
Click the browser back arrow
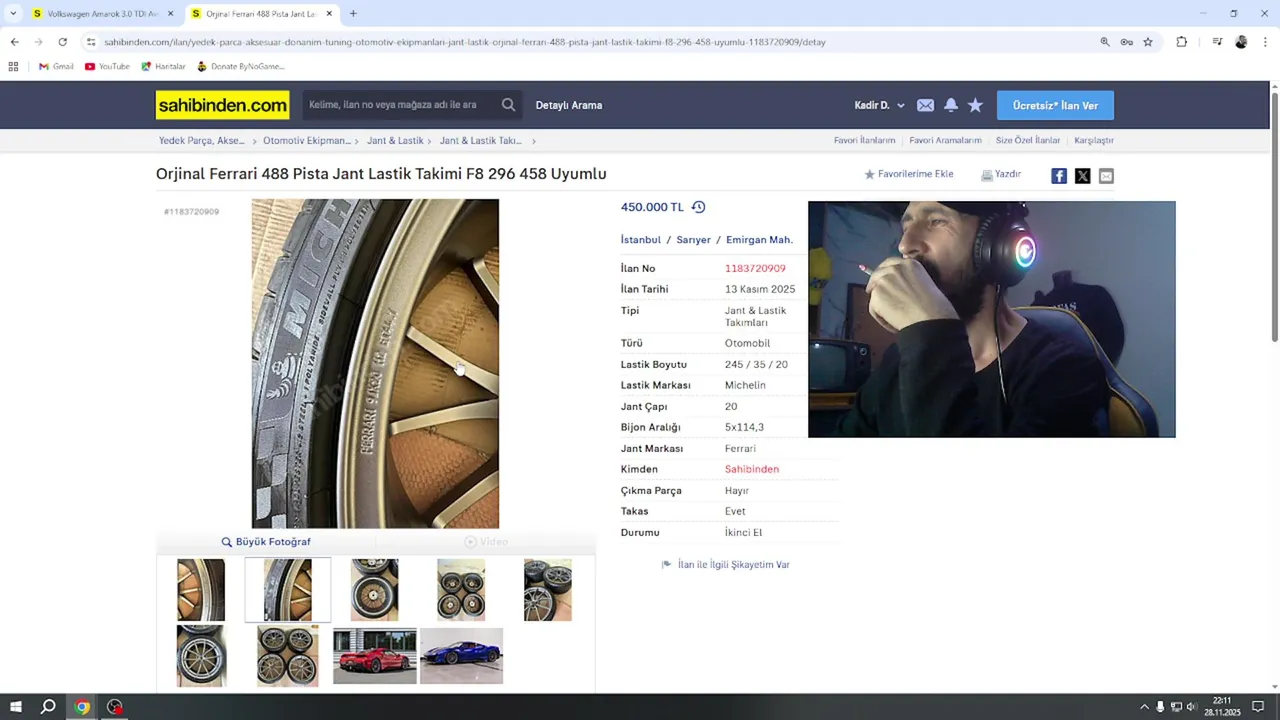tap(14, 42)
